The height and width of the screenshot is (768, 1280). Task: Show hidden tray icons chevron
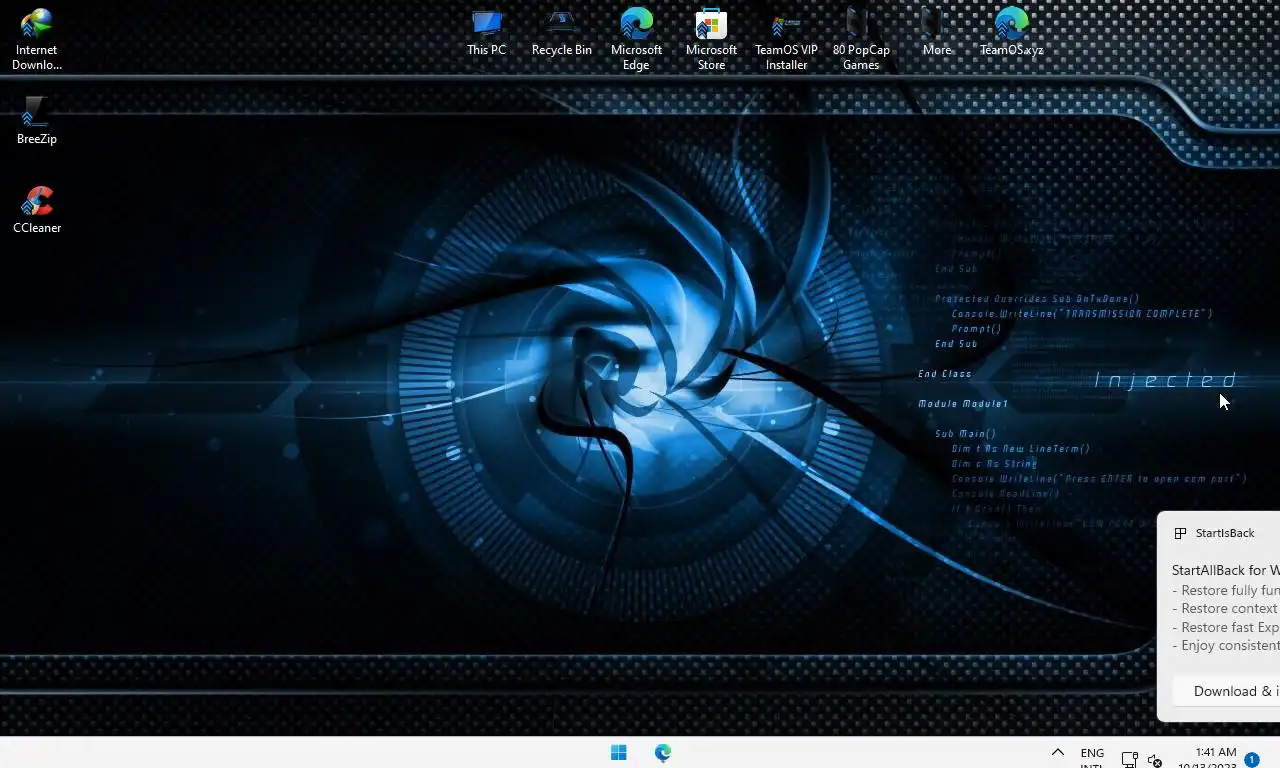click(x=1057, y=752)
